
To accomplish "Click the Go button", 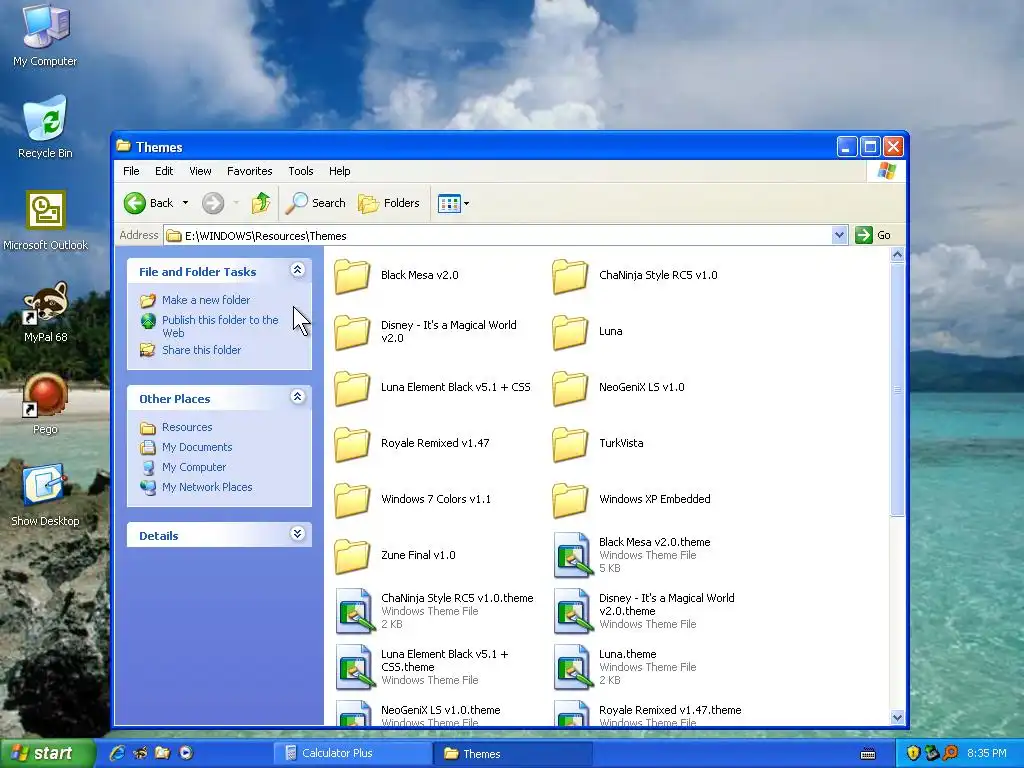I will 873,235.
